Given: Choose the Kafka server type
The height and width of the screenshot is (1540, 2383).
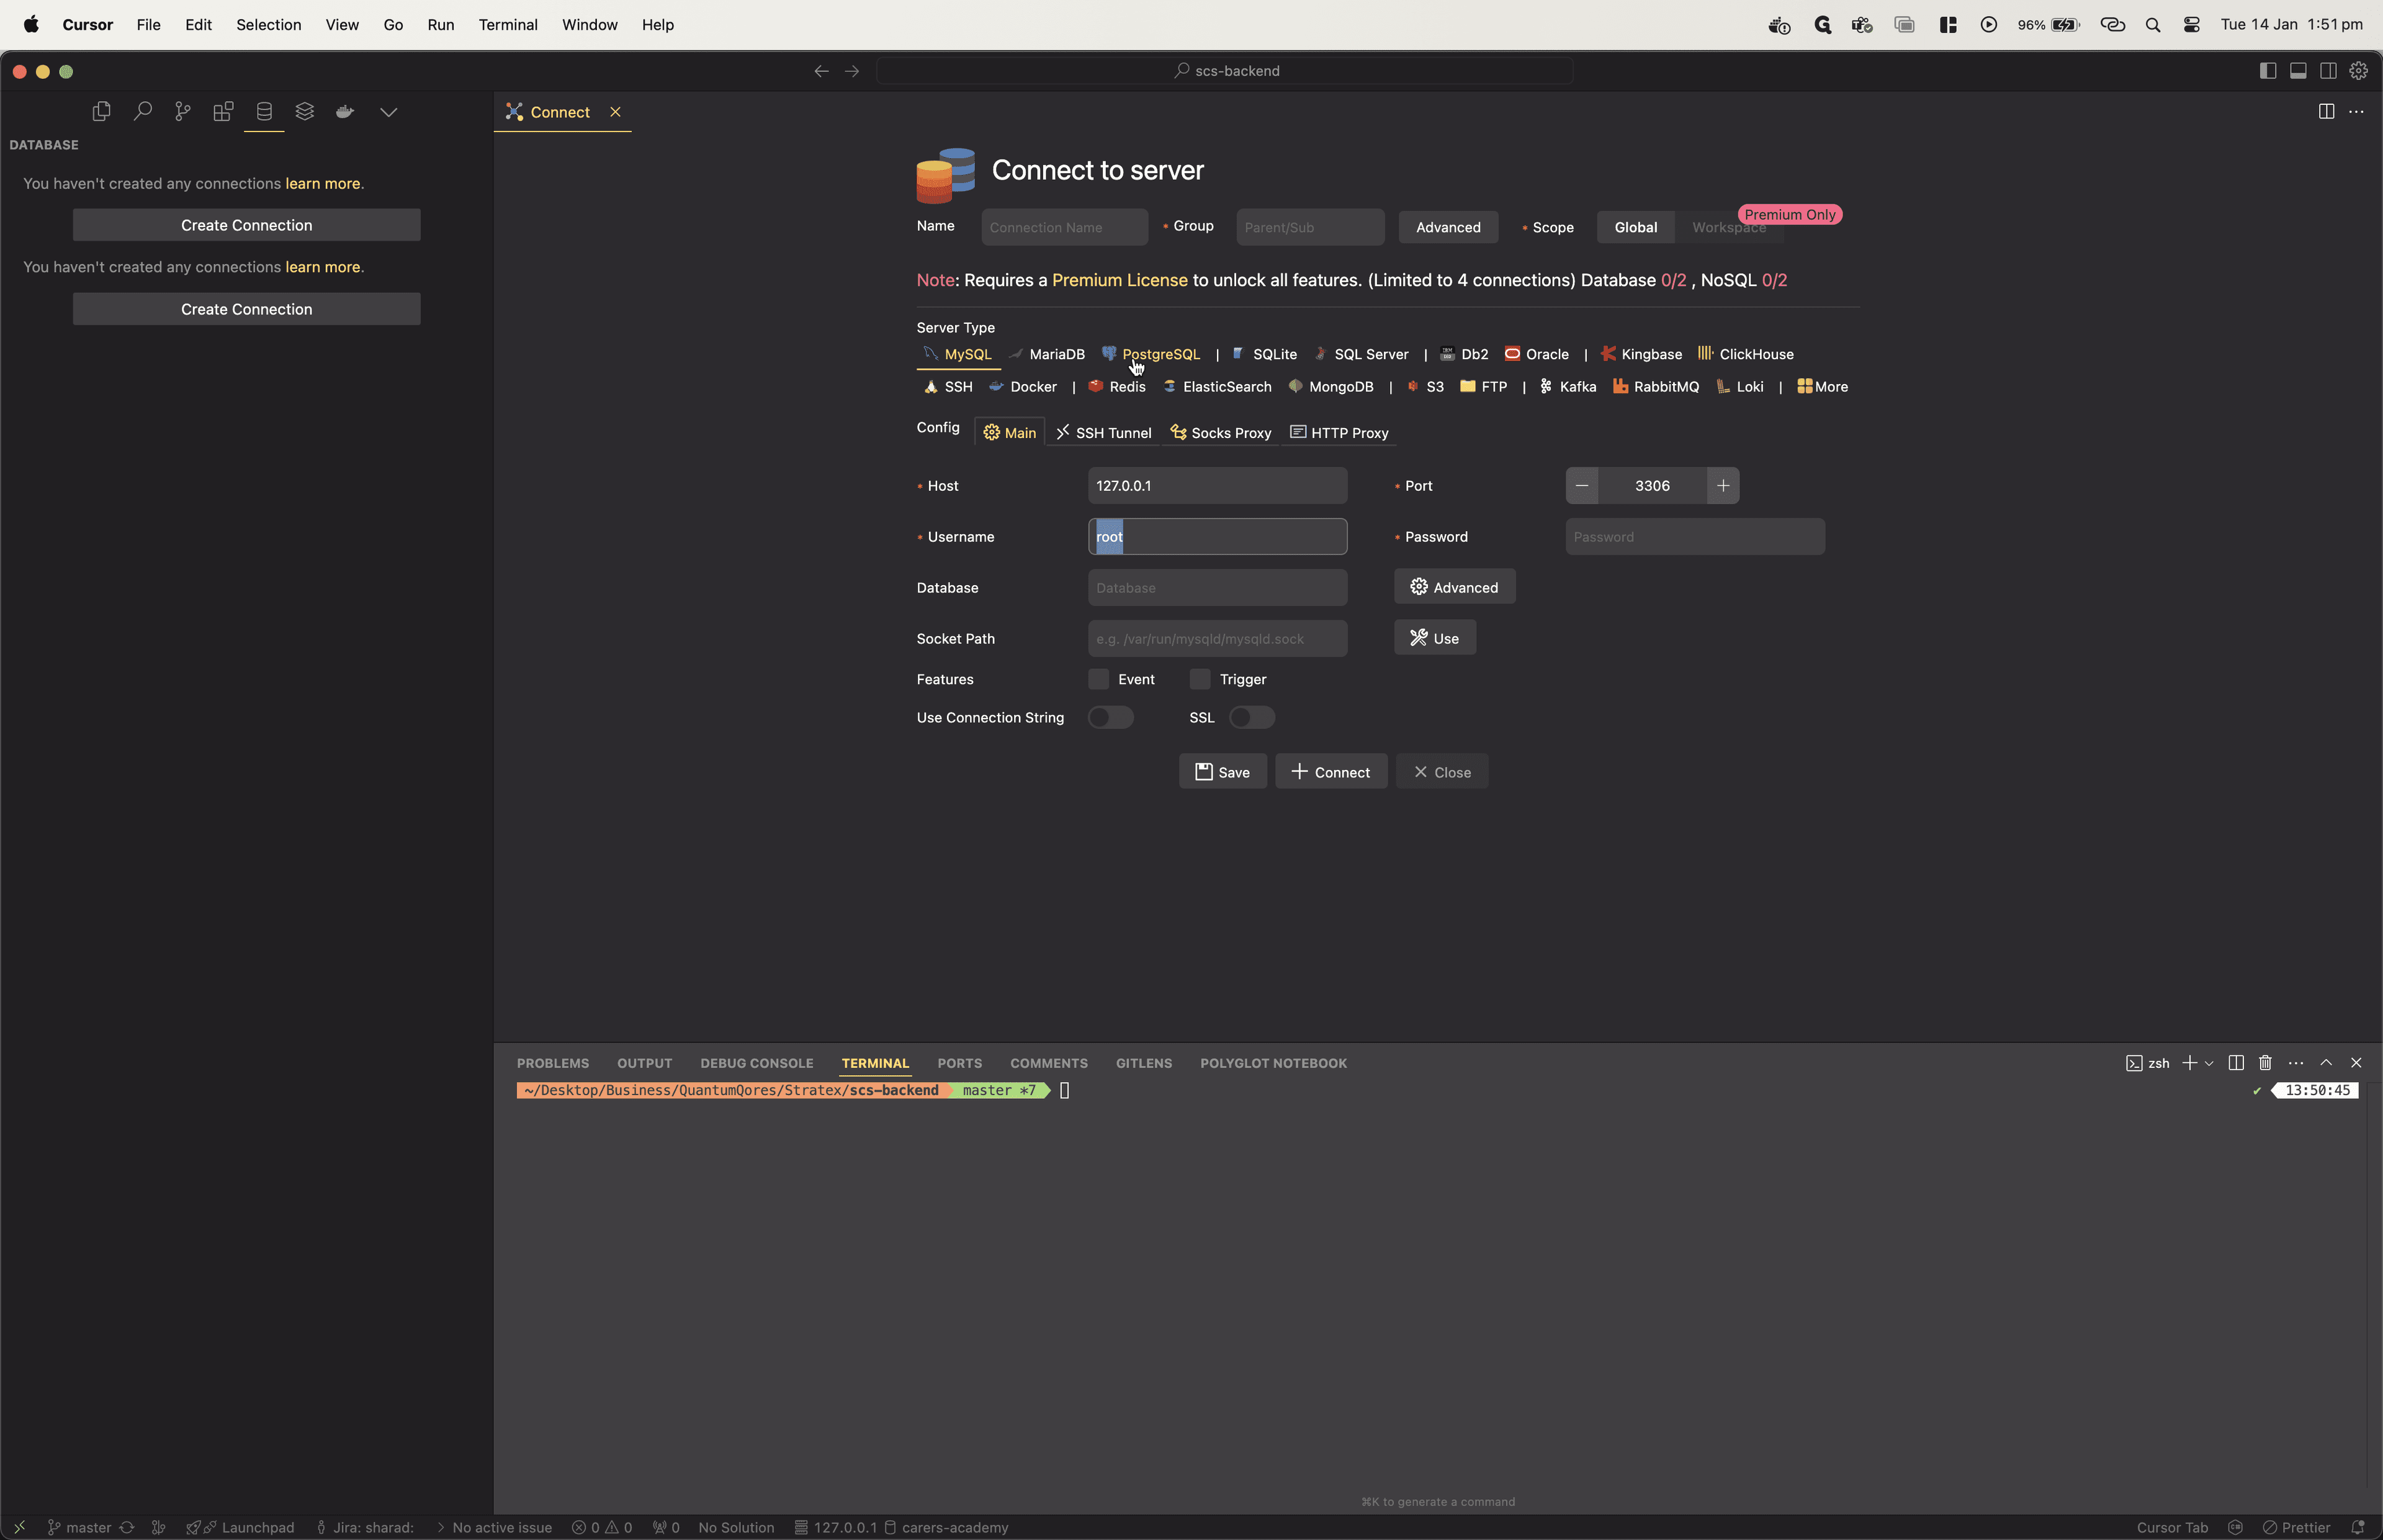Looking at the screenshot, I should (1568, 387).
